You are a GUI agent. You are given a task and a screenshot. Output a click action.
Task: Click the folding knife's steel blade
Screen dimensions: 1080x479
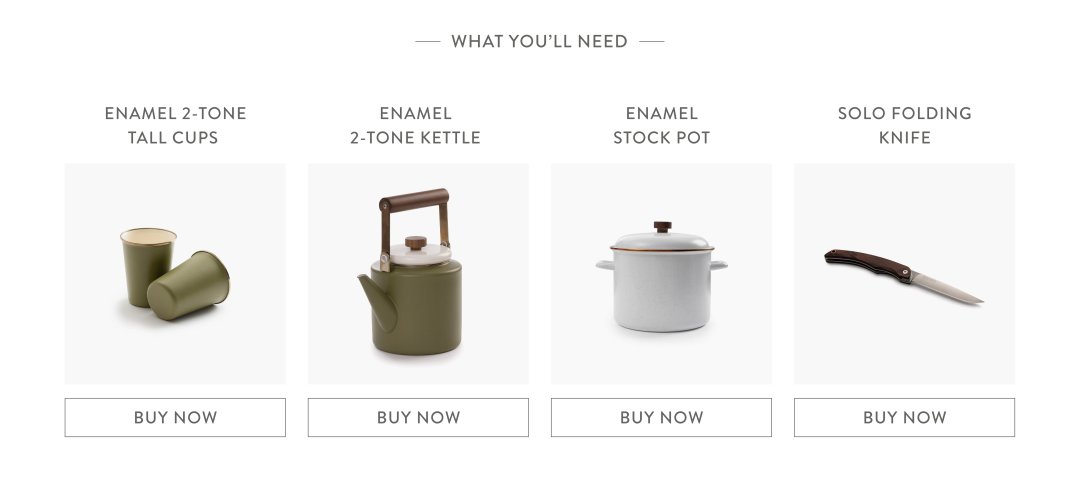[947, 287]
